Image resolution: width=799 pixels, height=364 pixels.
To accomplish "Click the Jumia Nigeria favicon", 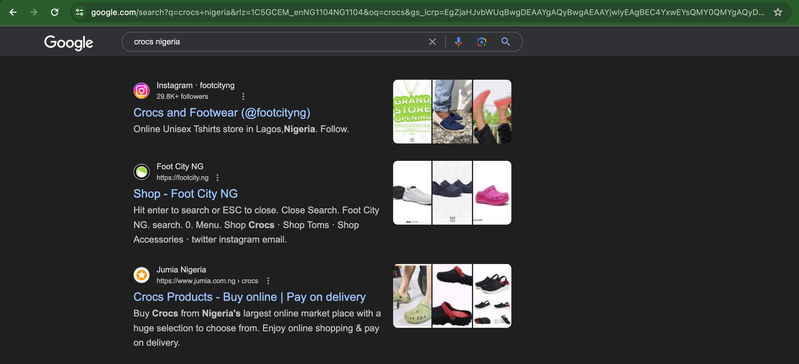I will 142,275.
